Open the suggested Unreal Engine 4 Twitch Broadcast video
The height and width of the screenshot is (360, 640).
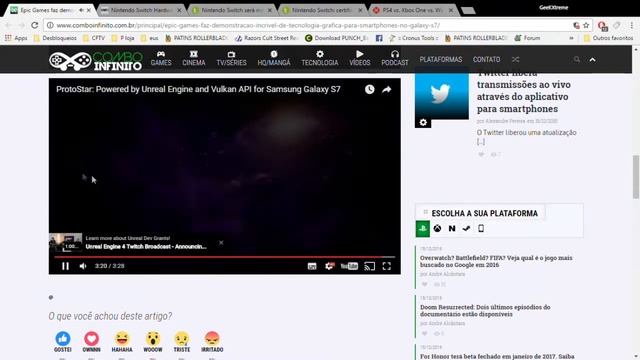coord(146,247)
